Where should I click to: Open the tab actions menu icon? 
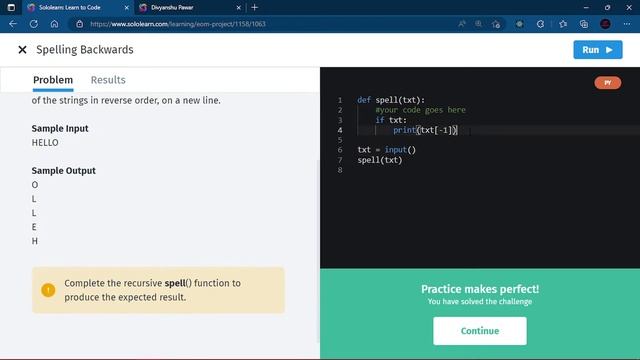click(x=11, y=7)
